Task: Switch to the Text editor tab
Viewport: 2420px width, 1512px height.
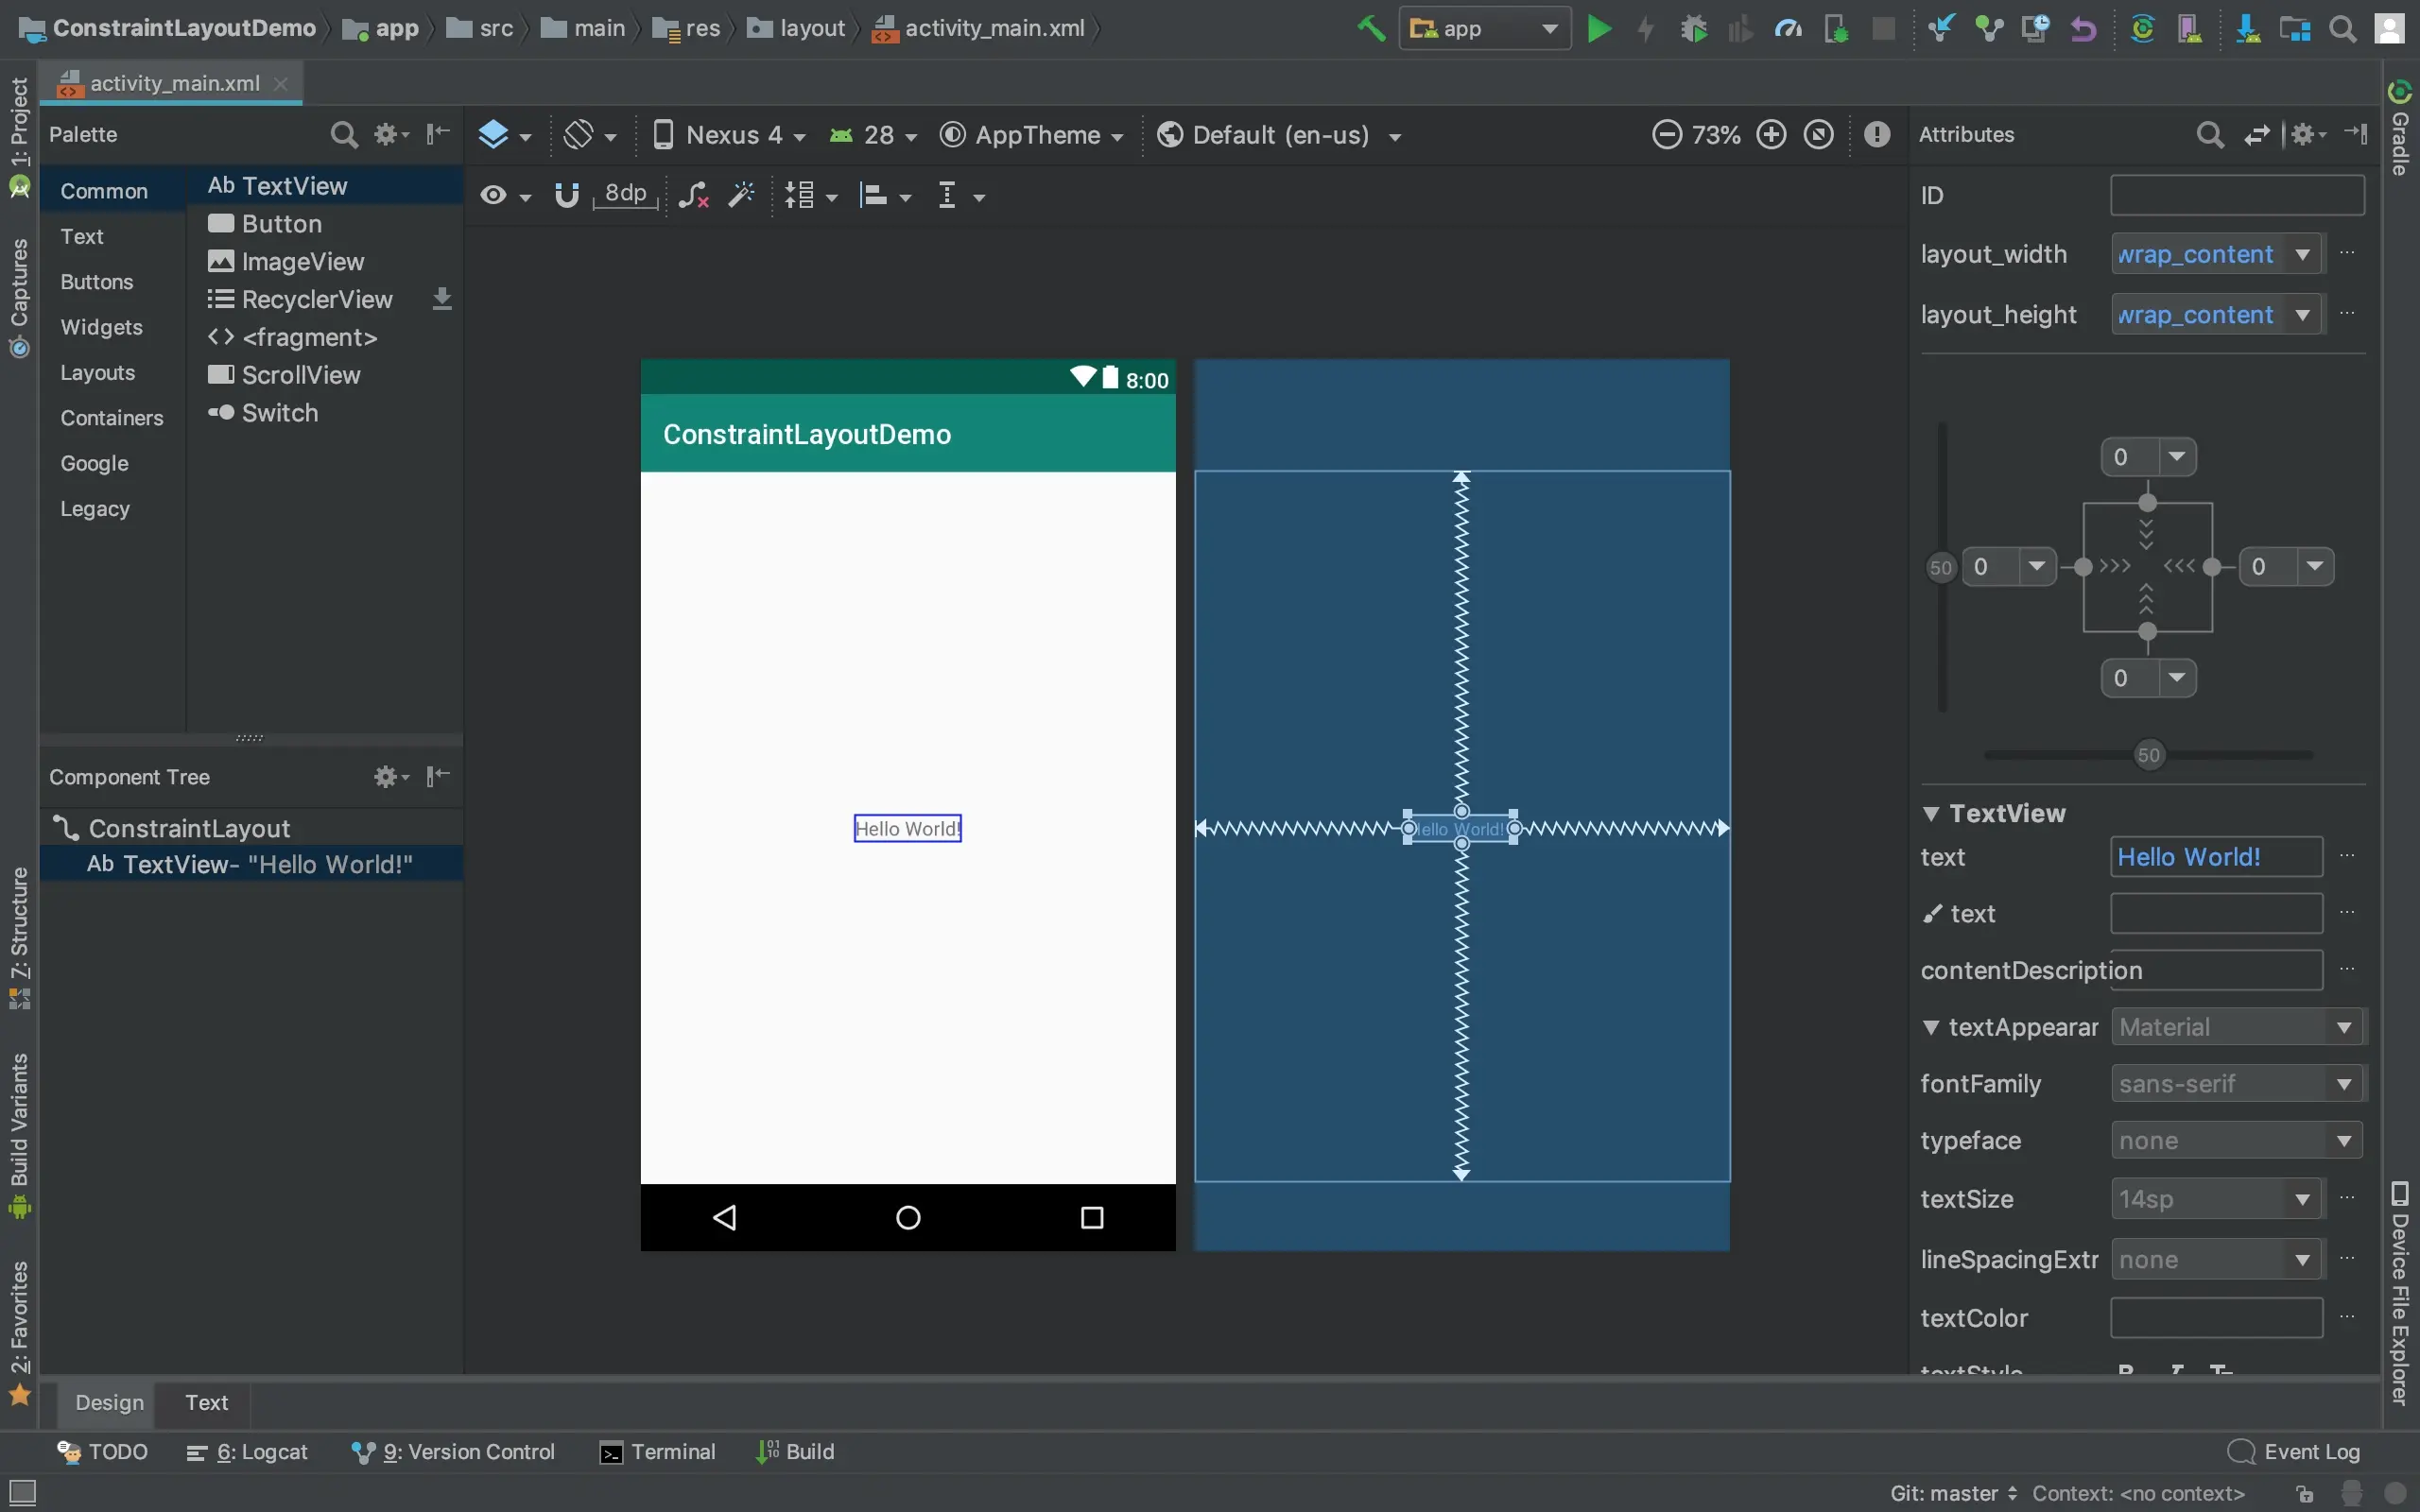Action: click(x=206, y=1402)
